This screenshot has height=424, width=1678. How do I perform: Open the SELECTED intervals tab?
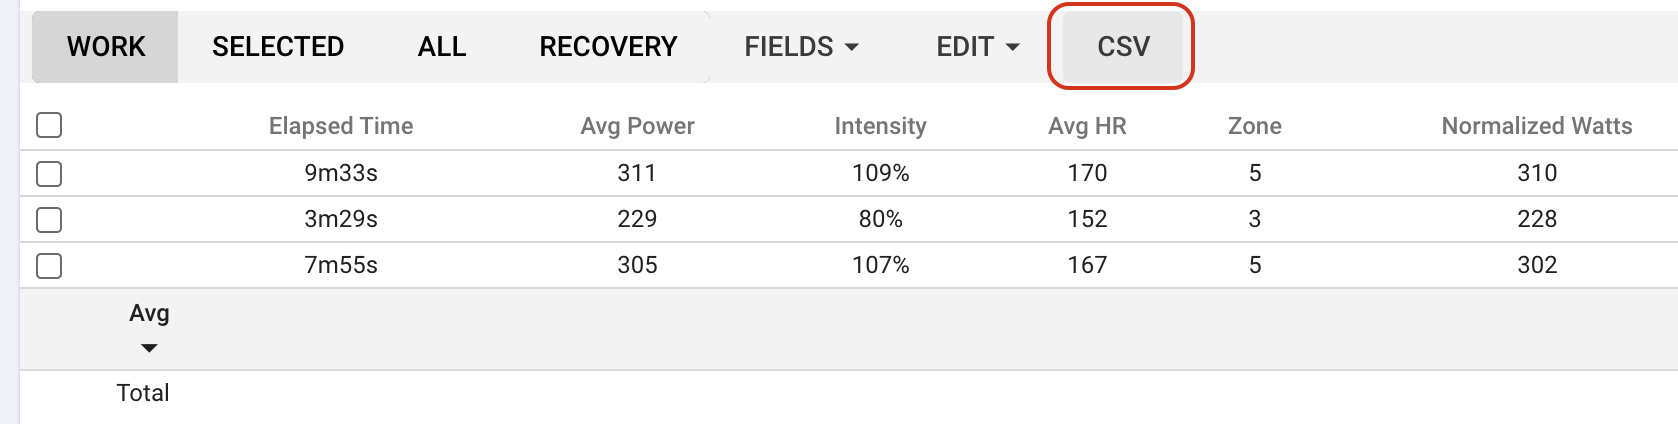click(278, 47)
